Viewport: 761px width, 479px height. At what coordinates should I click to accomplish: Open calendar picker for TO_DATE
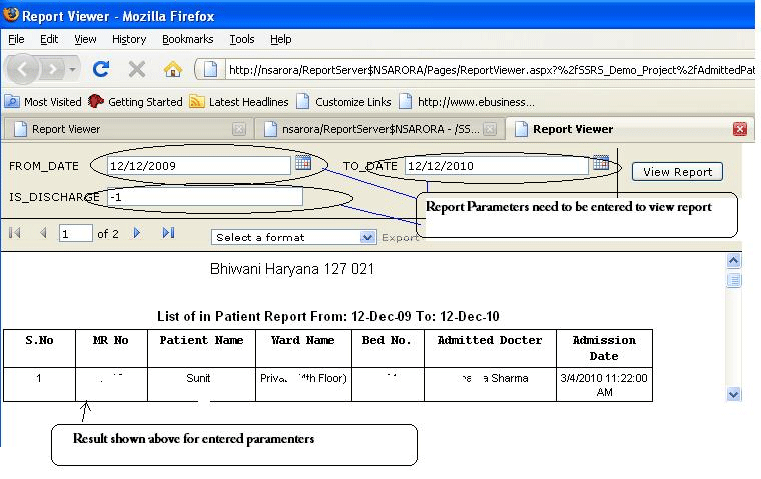601,163
